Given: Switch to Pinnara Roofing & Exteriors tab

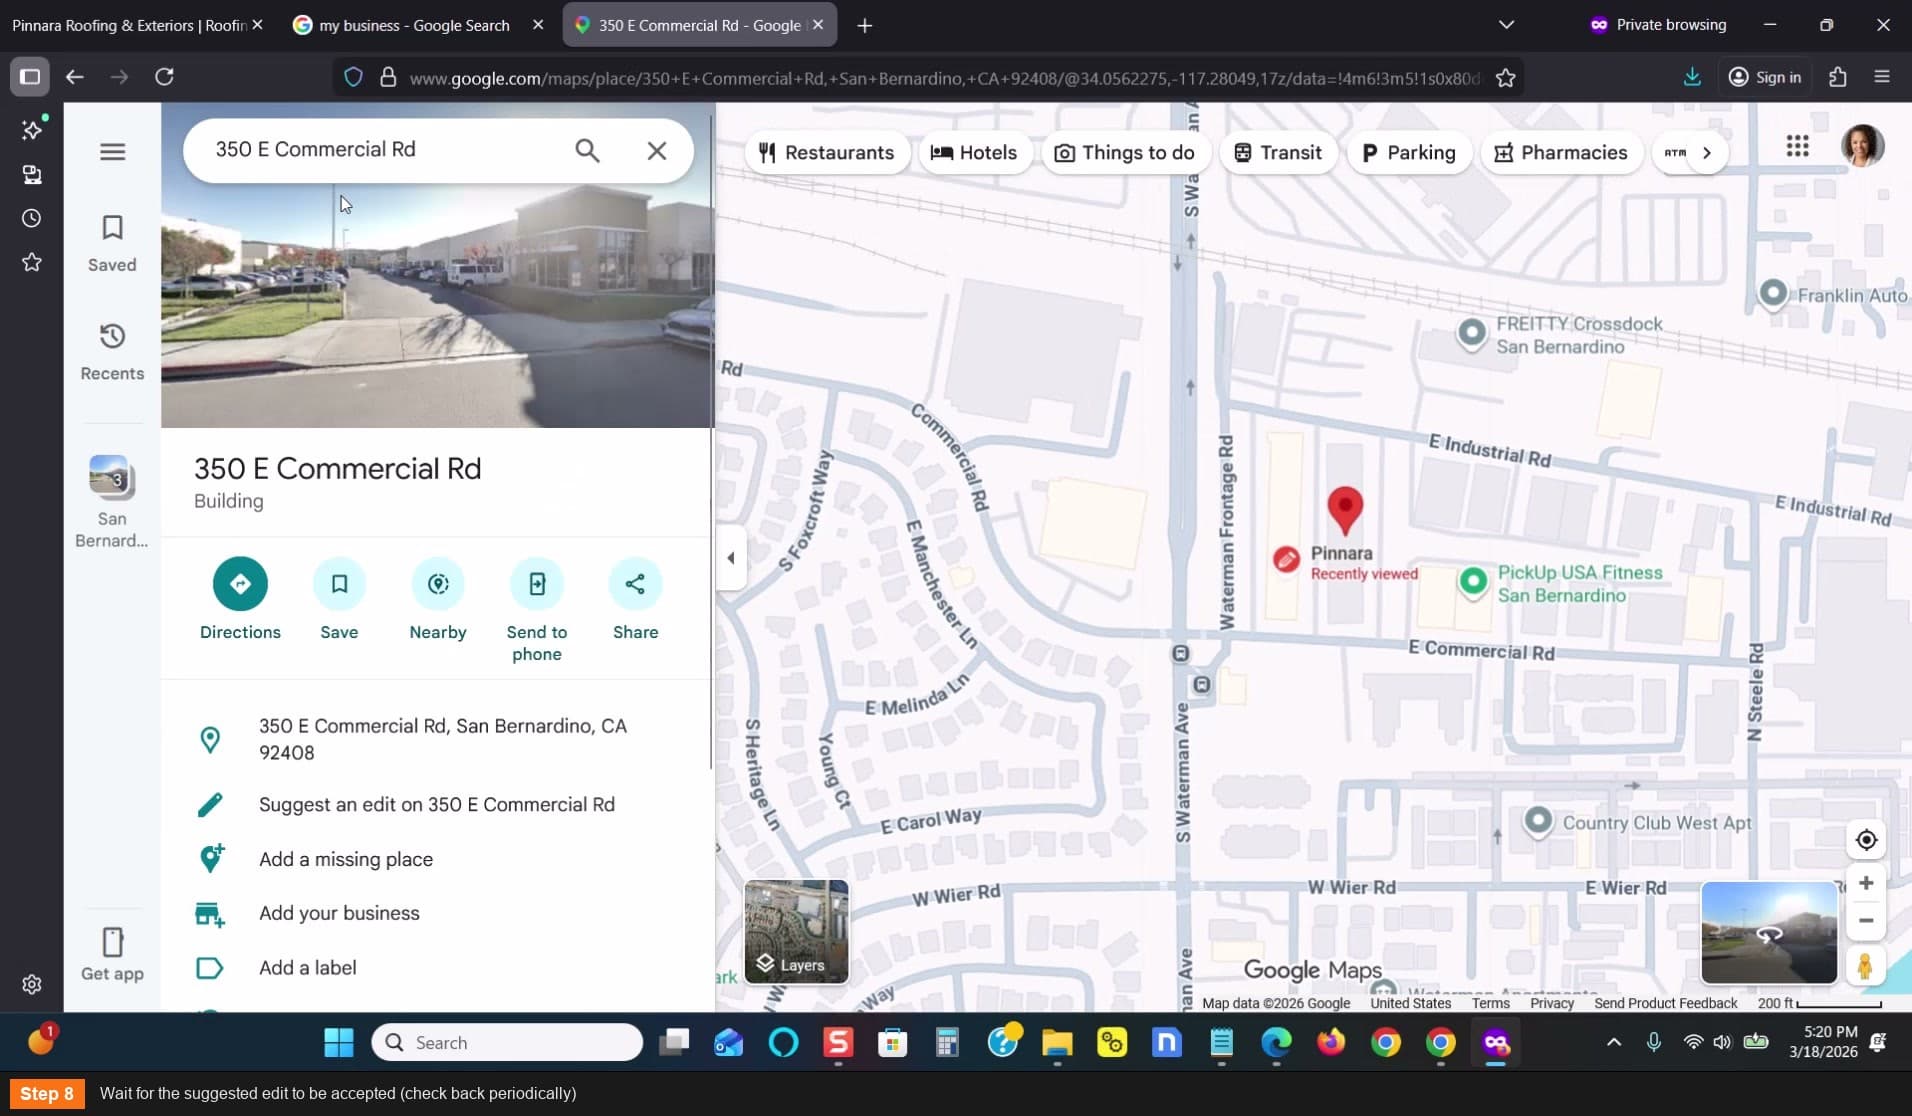Looking at the screenshot, I should click(130, 25).
